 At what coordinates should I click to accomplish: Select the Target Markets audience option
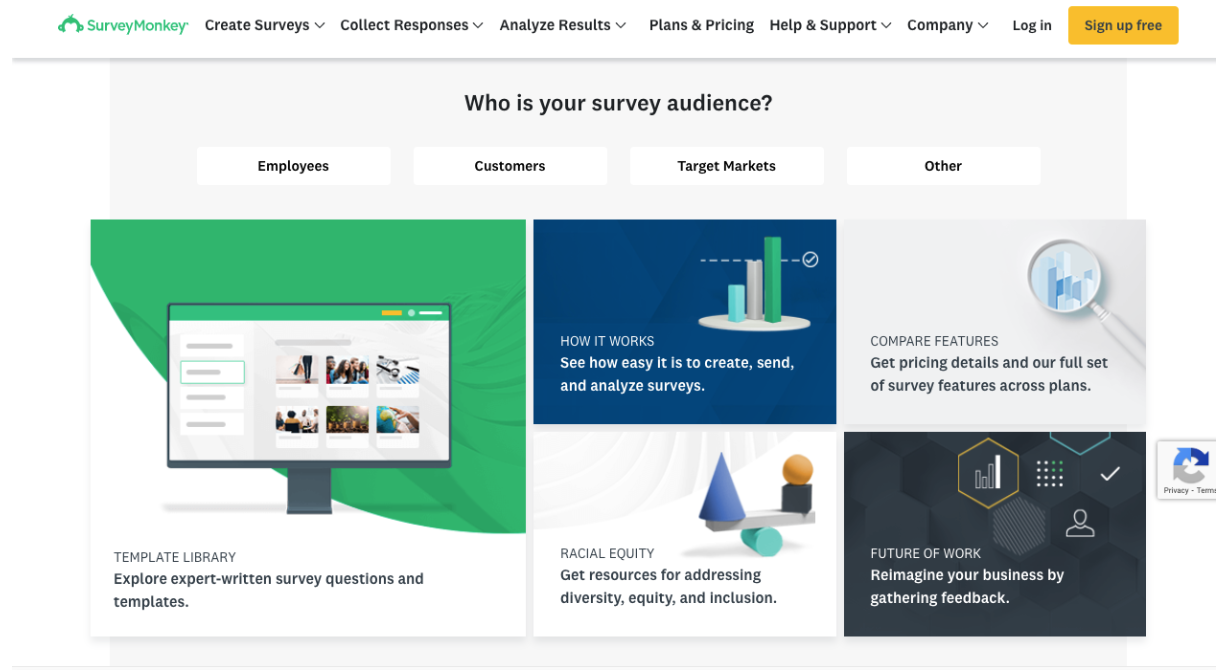pyautogui.click(x=727, y=166)
